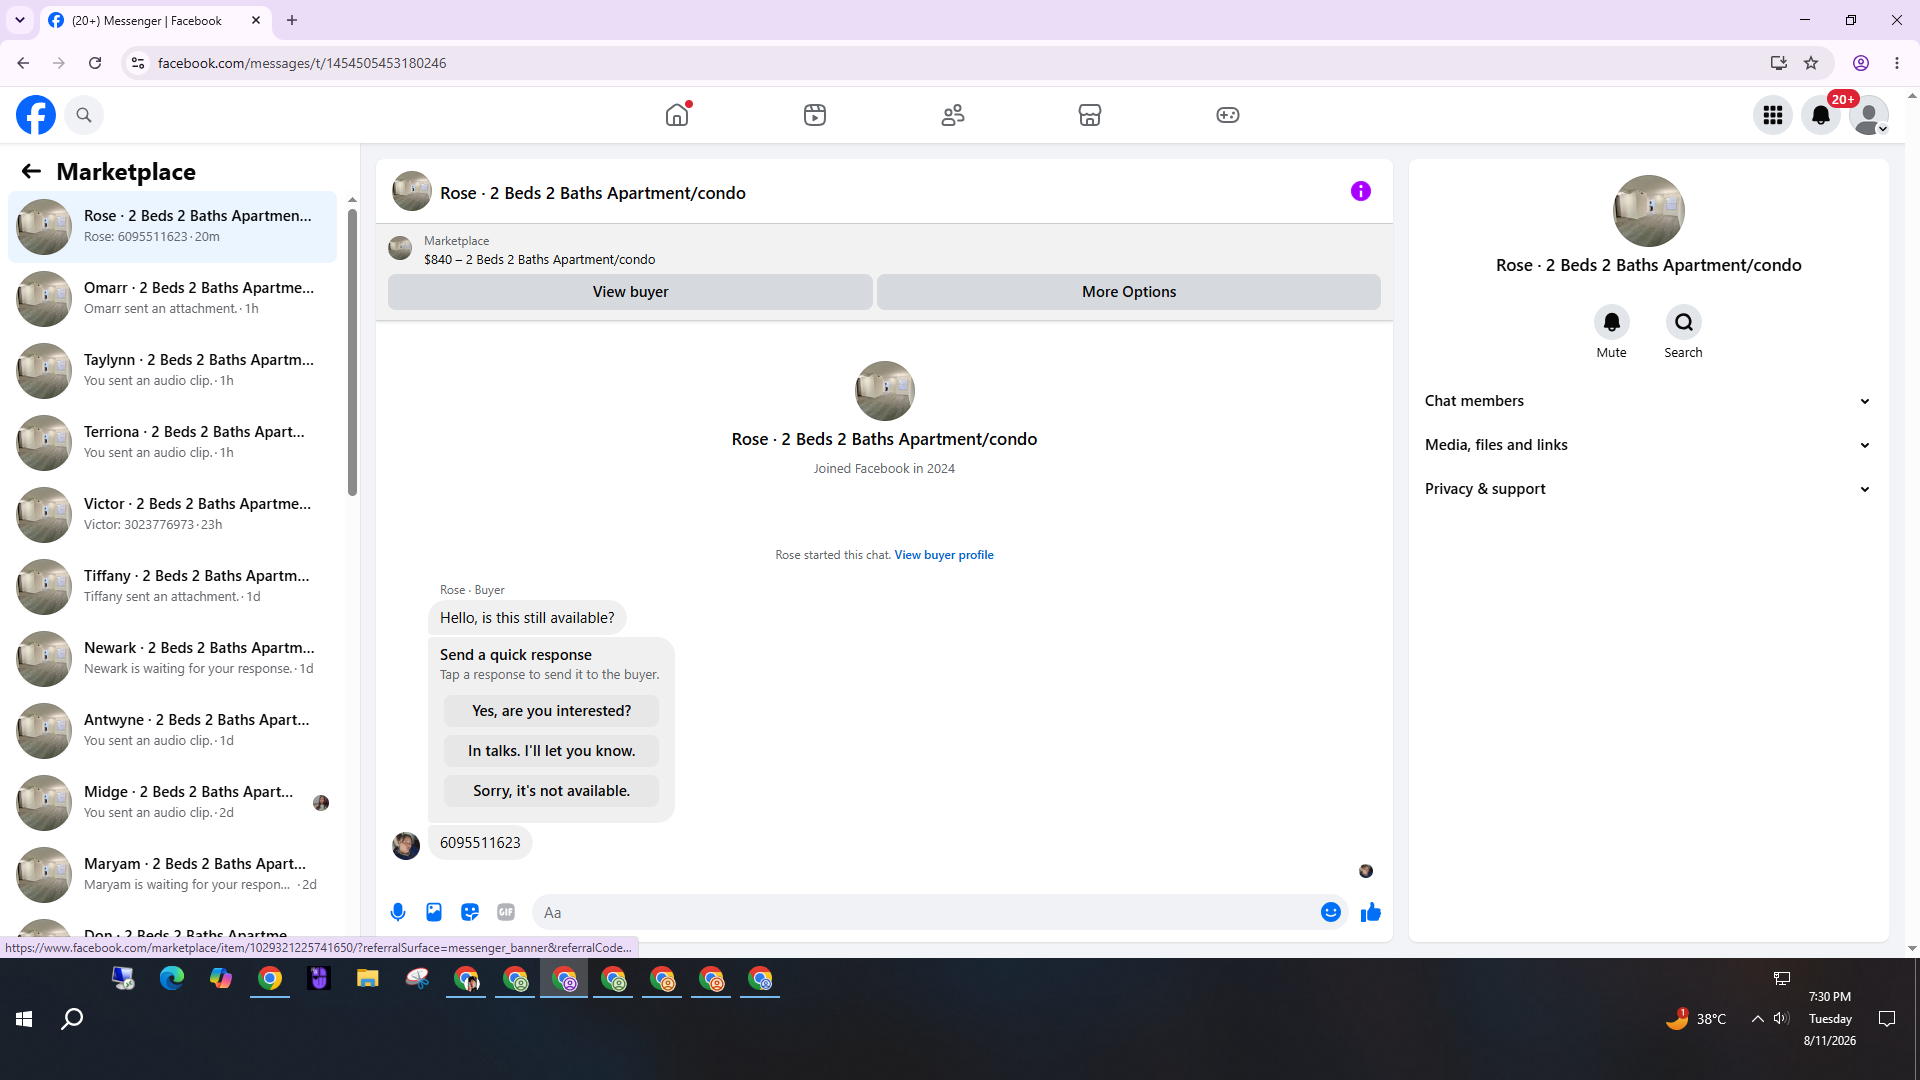Viewport: 1920px width, 1080px height.
Task: Reload the page
Action: [x=95, y=63]
